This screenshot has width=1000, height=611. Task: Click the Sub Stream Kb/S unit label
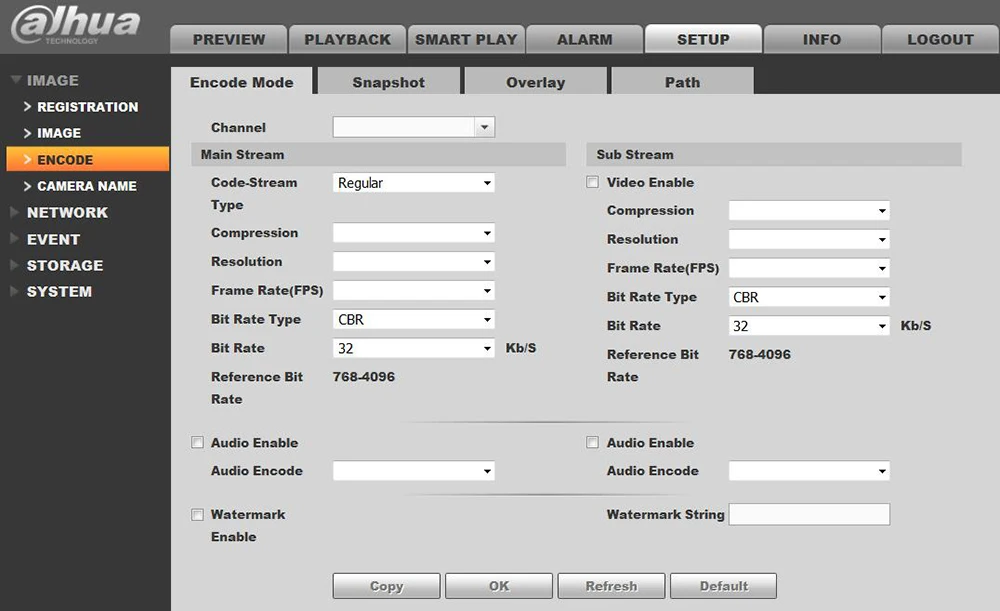(916, 325)
